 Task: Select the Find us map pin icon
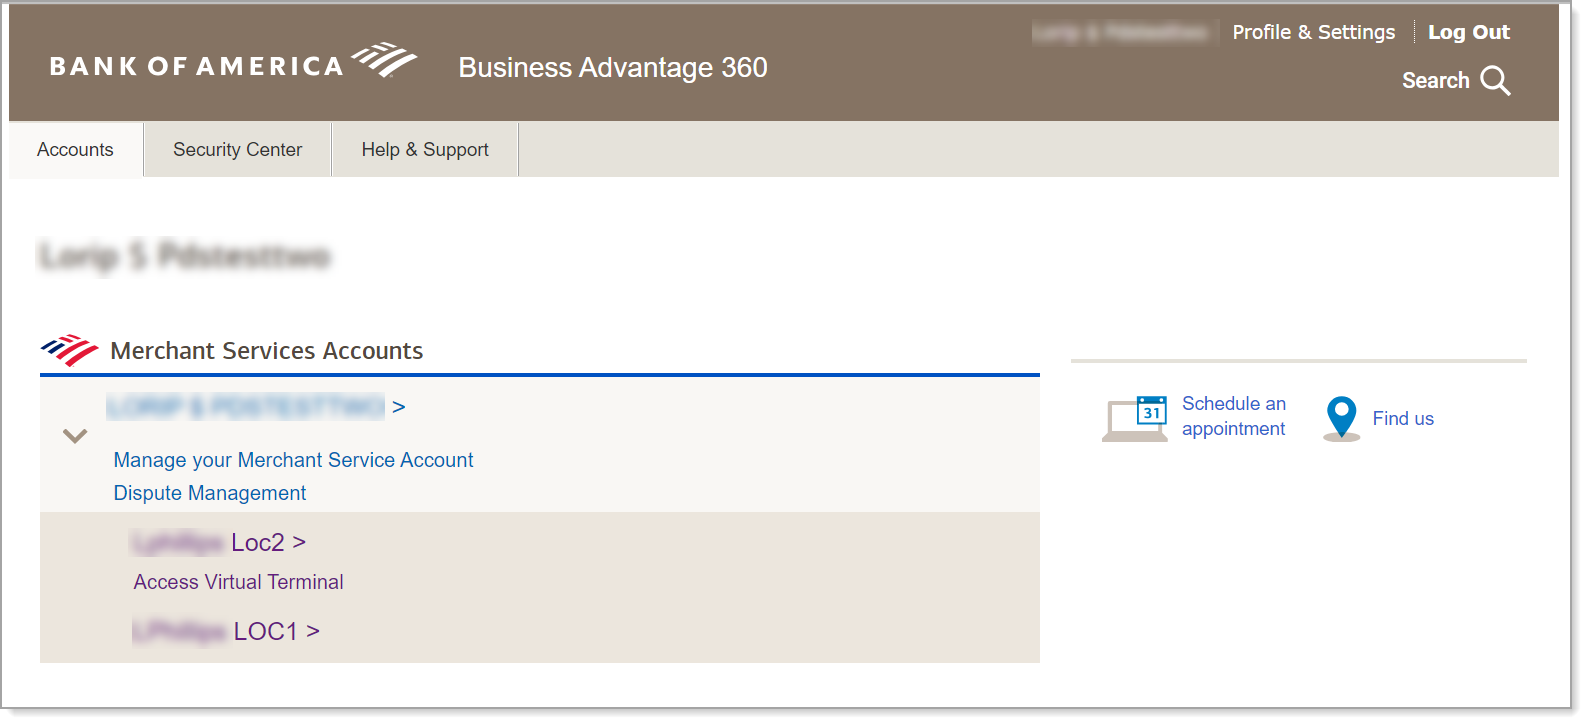click(x=1340, y=416)
